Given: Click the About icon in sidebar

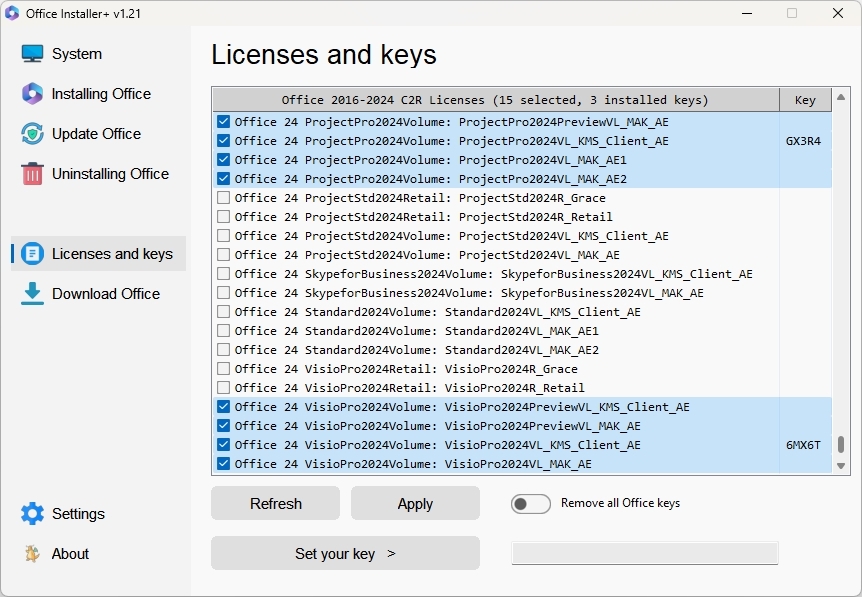Looking at the screenshot, I should click(x=32, y=554).
